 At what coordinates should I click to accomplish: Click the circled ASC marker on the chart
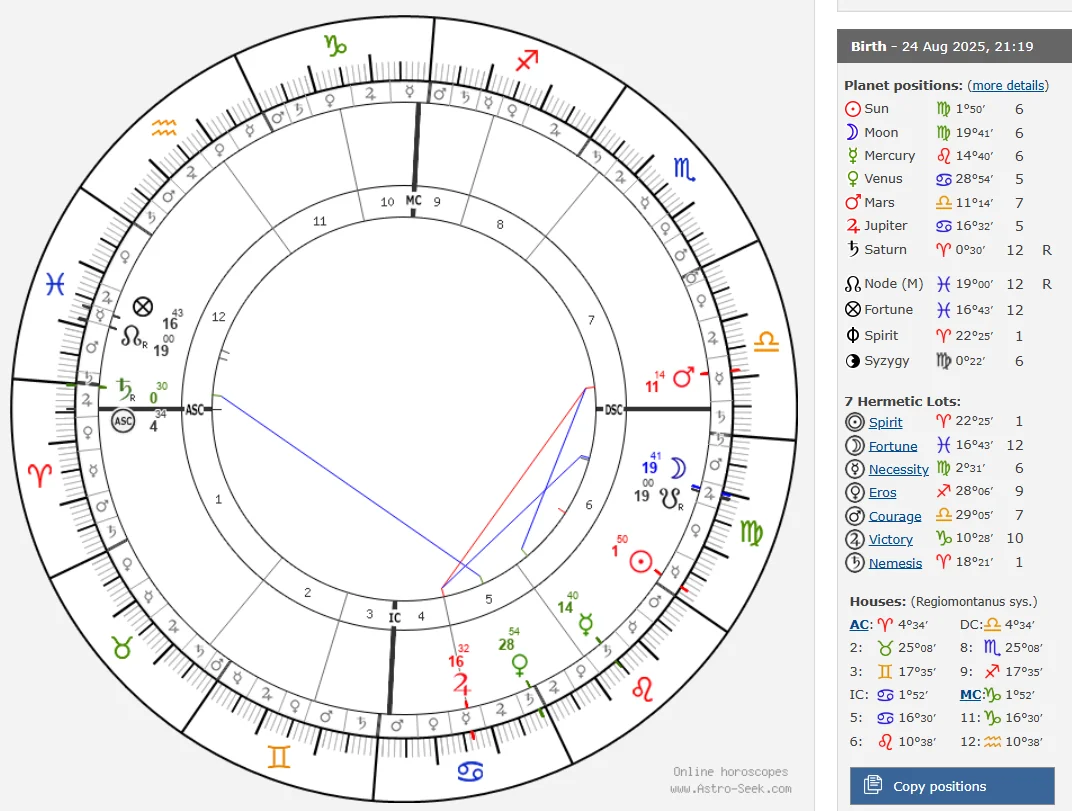click(123, 421)
